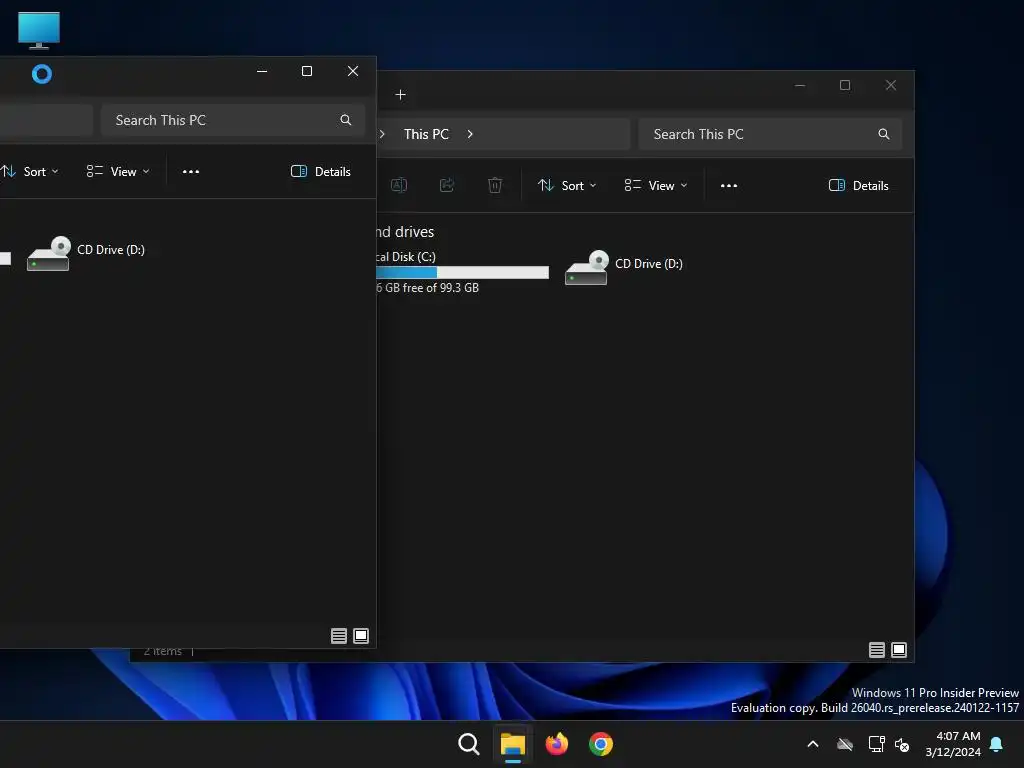The width and height of the screenshot is (1024, 768).
Task: Click network display tray icon
Action: [x=876, y=744]
